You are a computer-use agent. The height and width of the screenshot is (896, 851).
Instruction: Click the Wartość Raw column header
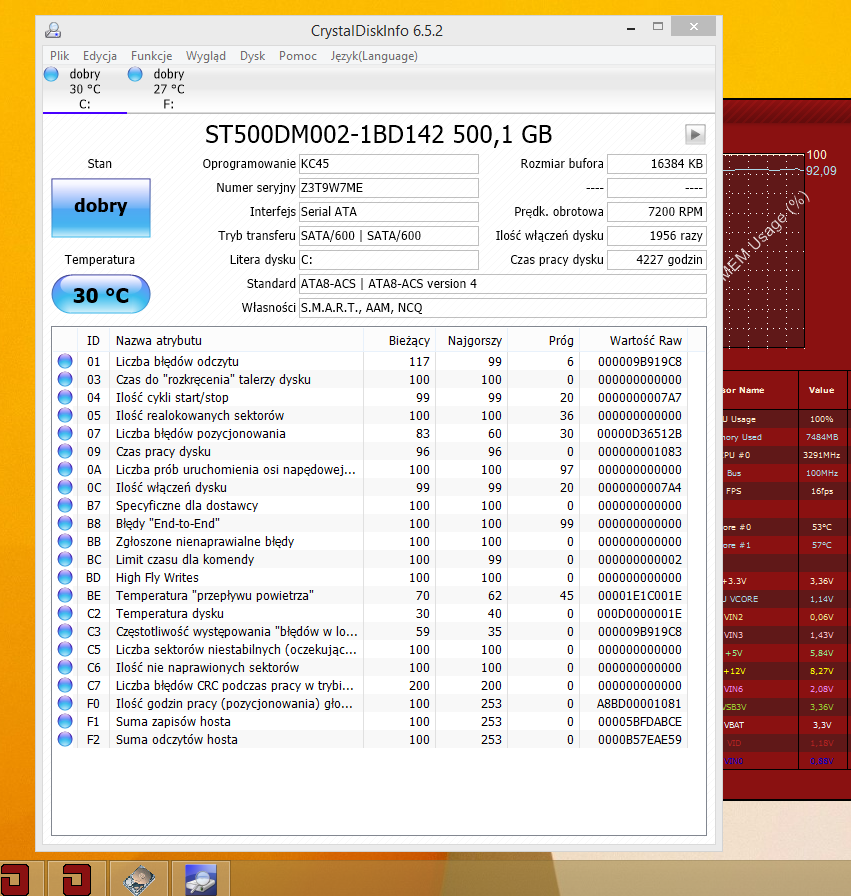click(x=634, y=341)
